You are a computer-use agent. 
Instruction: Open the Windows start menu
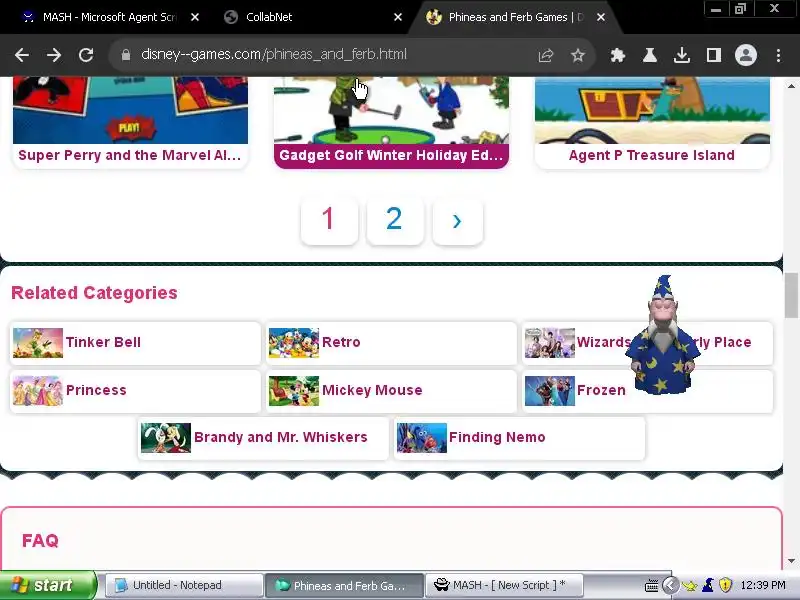[48, 585]
